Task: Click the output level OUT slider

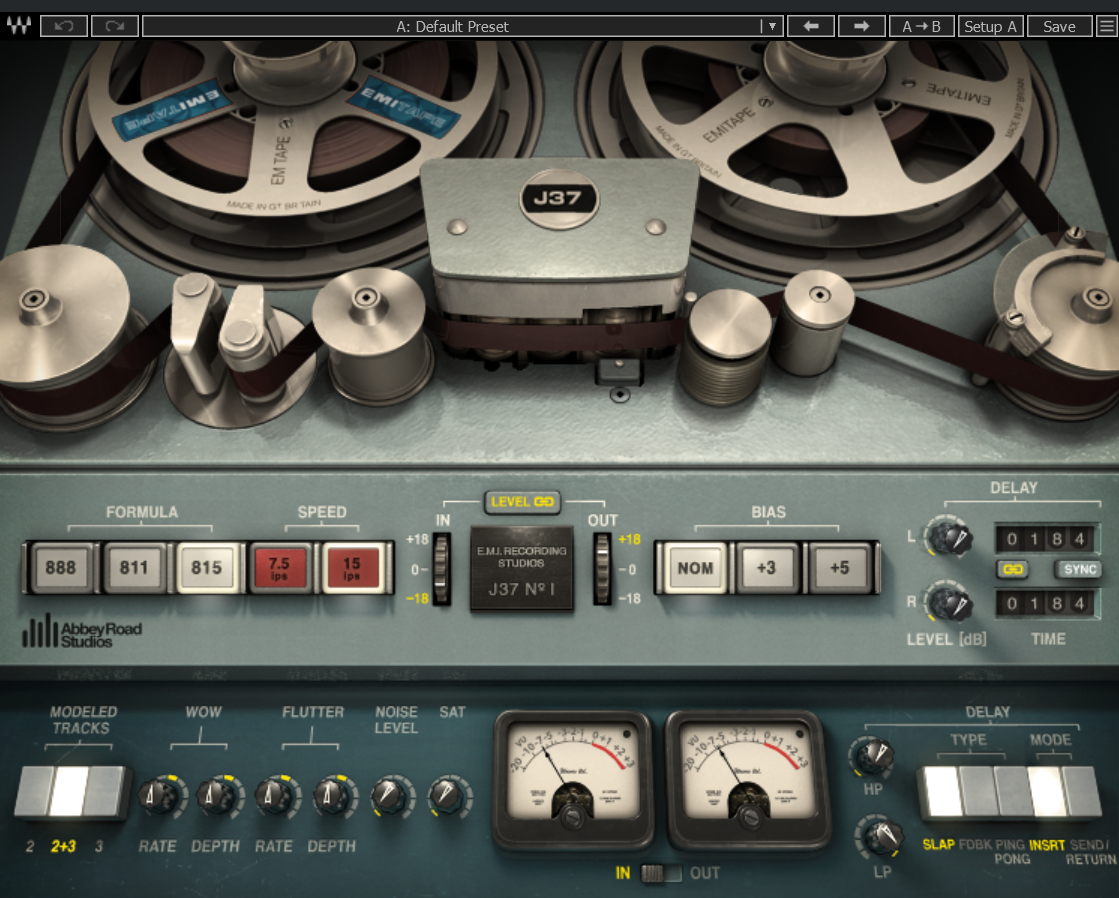Action: coord(602,569)
